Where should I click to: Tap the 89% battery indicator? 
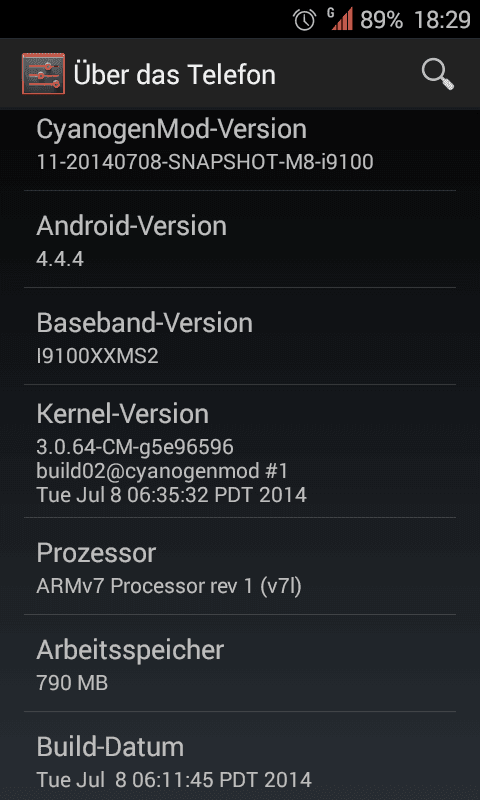(382, 20)
